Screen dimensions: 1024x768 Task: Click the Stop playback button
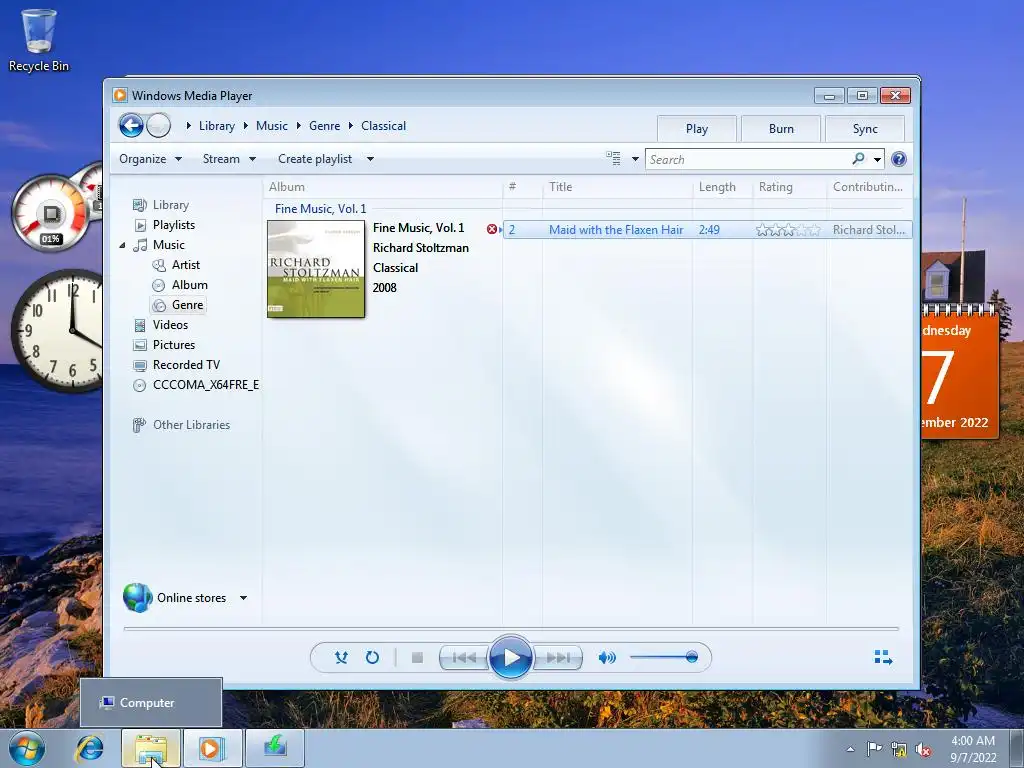[x=417, y=657]
